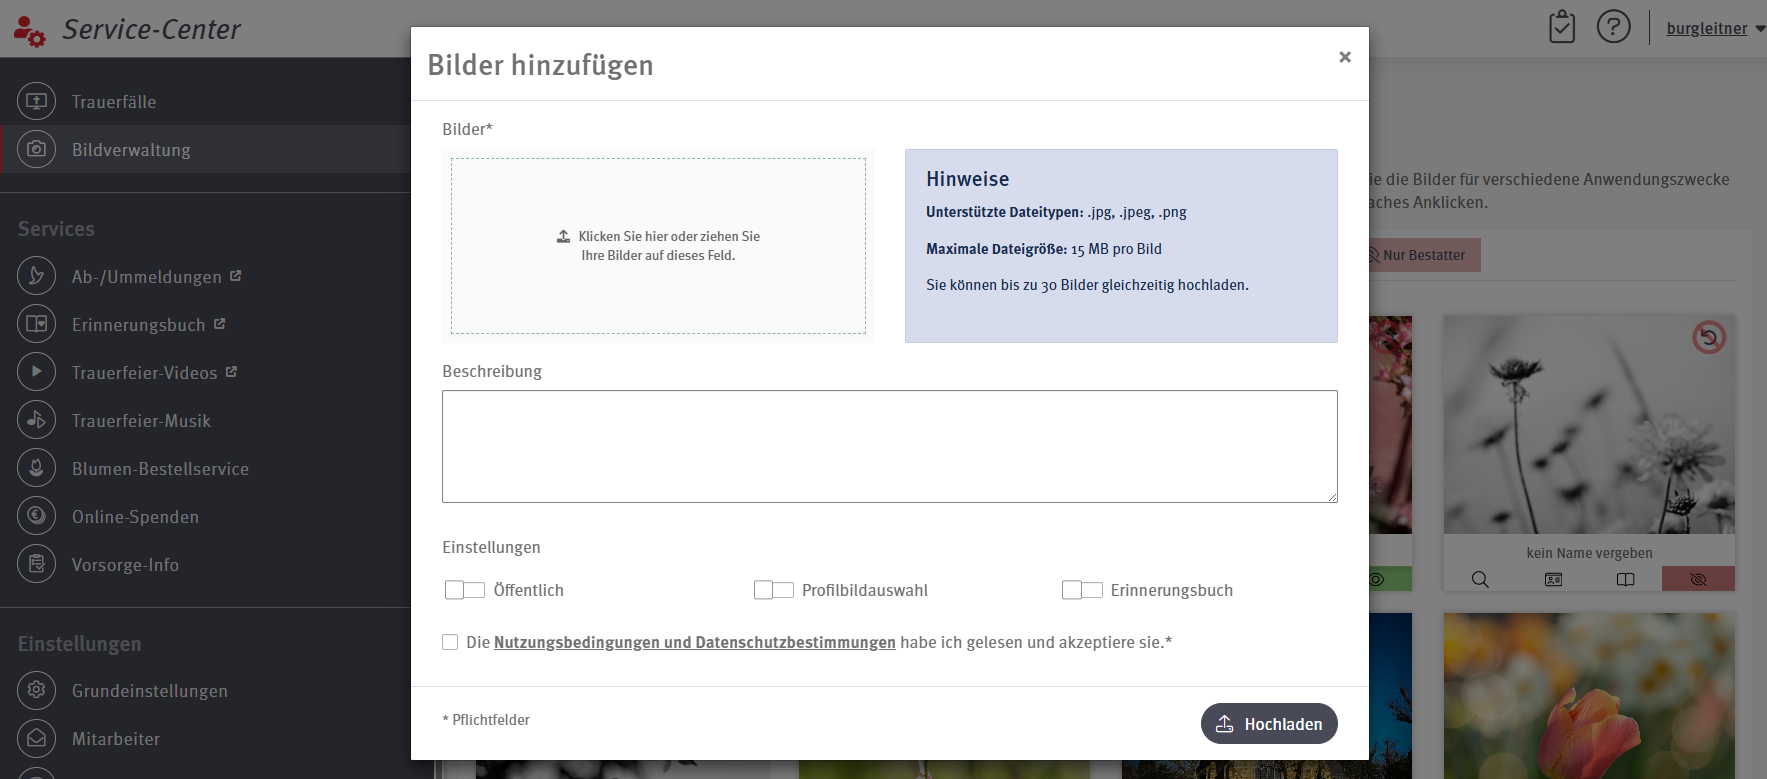Click the Mitarbeiter envelope icon
The width and height of the screenshot is (1767, 779).
coord(36,738)
